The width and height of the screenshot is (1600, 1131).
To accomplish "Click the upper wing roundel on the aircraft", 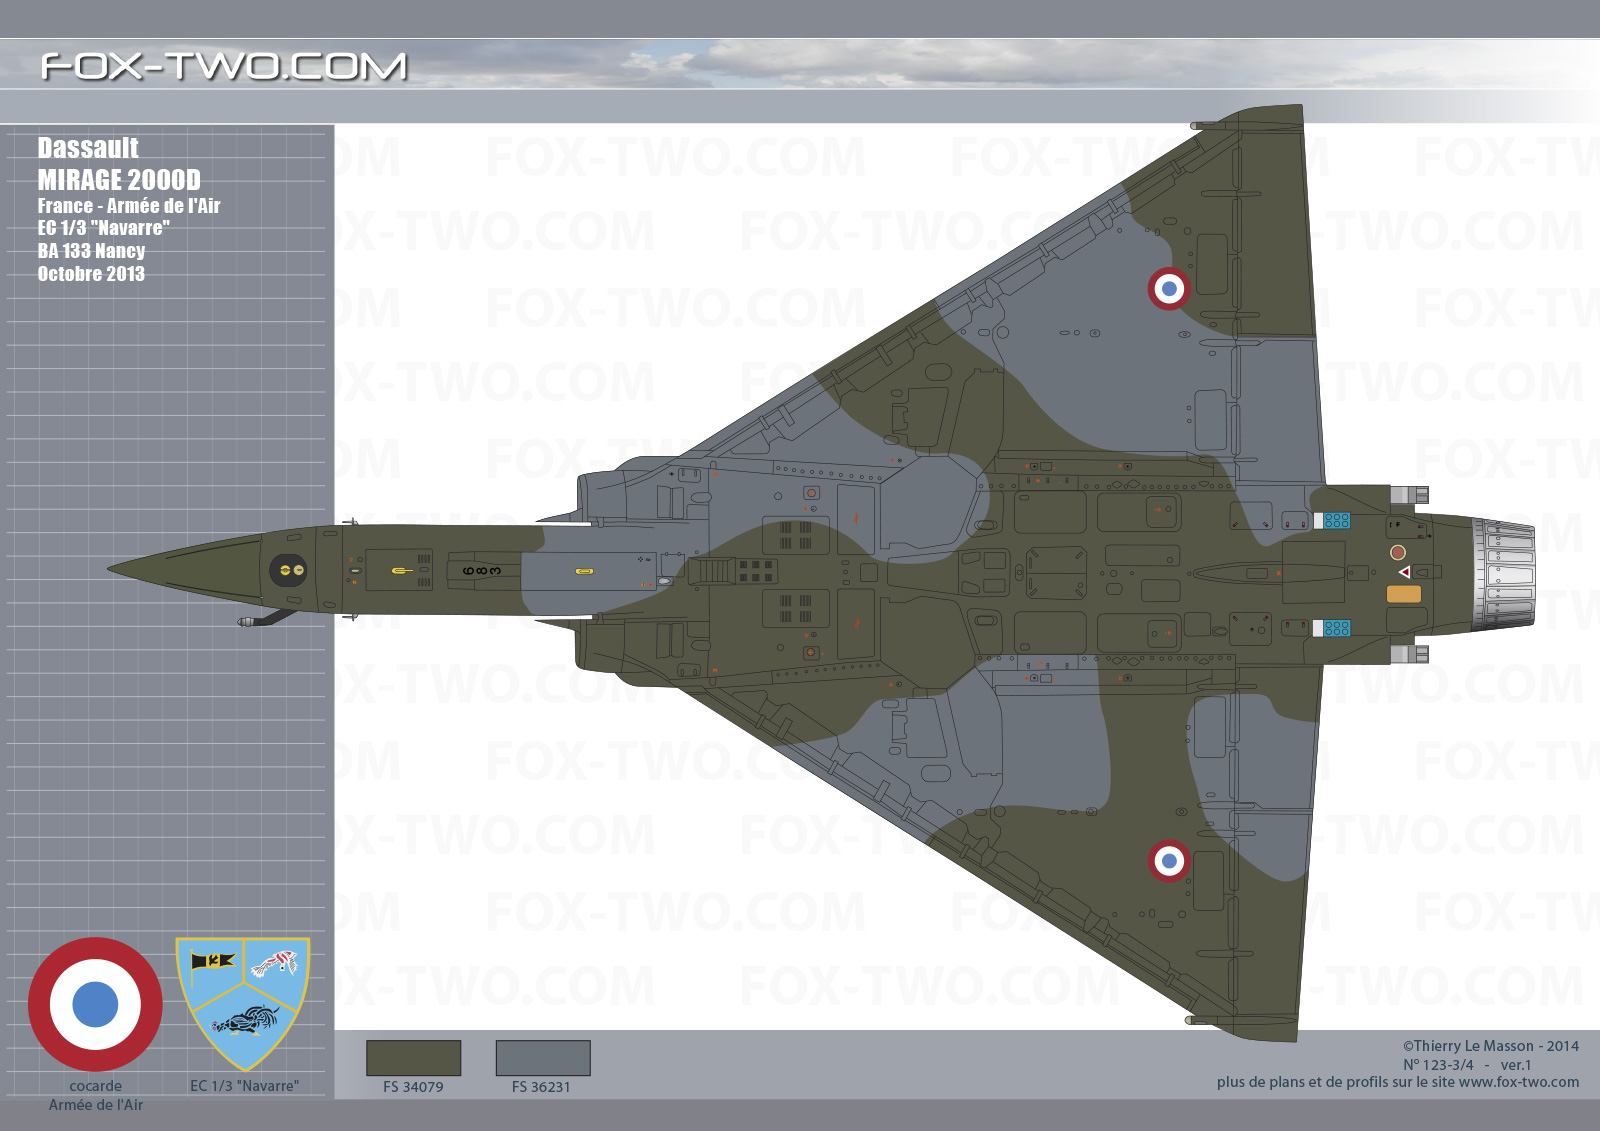I will coord(1168,289).
